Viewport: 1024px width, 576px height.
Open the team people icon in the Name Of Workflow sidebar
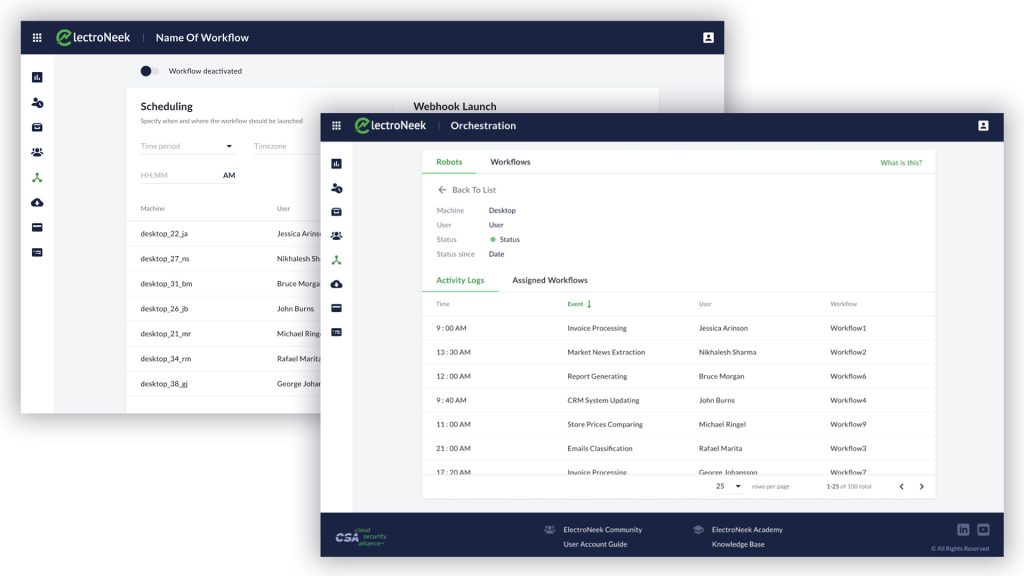(x=37, y=152)
